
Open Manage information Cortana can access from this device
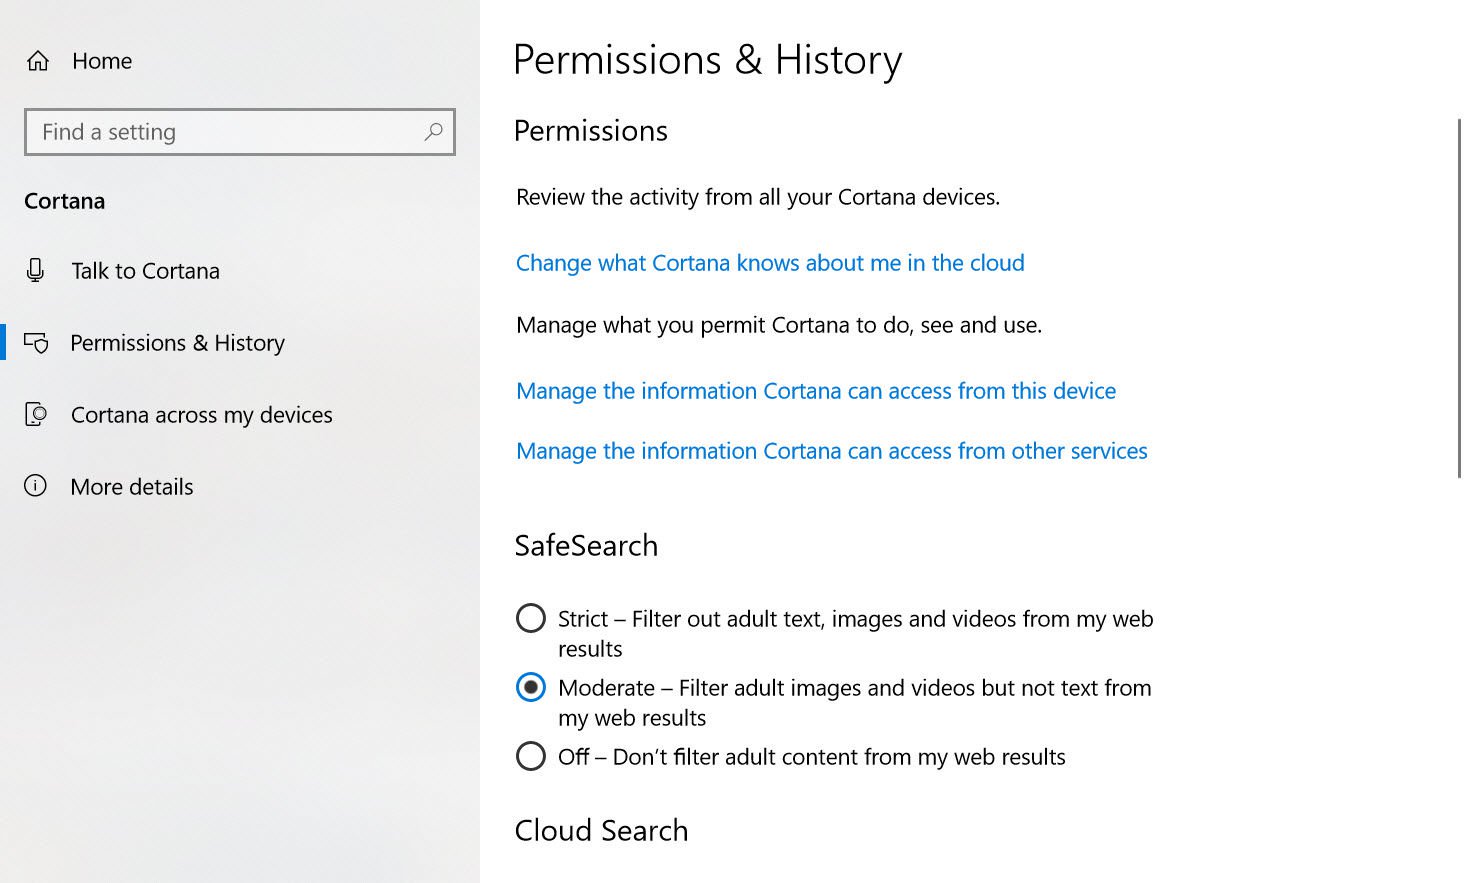click(x=815, y=391)
